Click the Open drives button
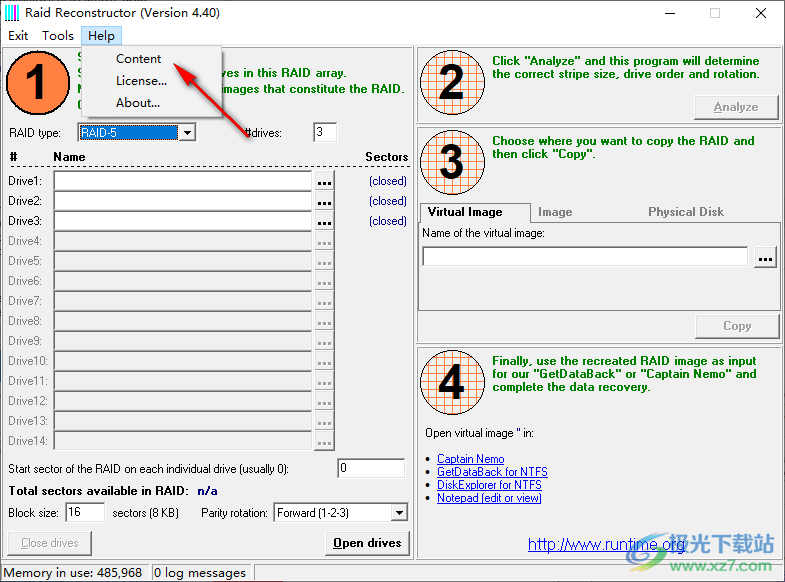This screenshot has width=785, height=582. [367, 543]
